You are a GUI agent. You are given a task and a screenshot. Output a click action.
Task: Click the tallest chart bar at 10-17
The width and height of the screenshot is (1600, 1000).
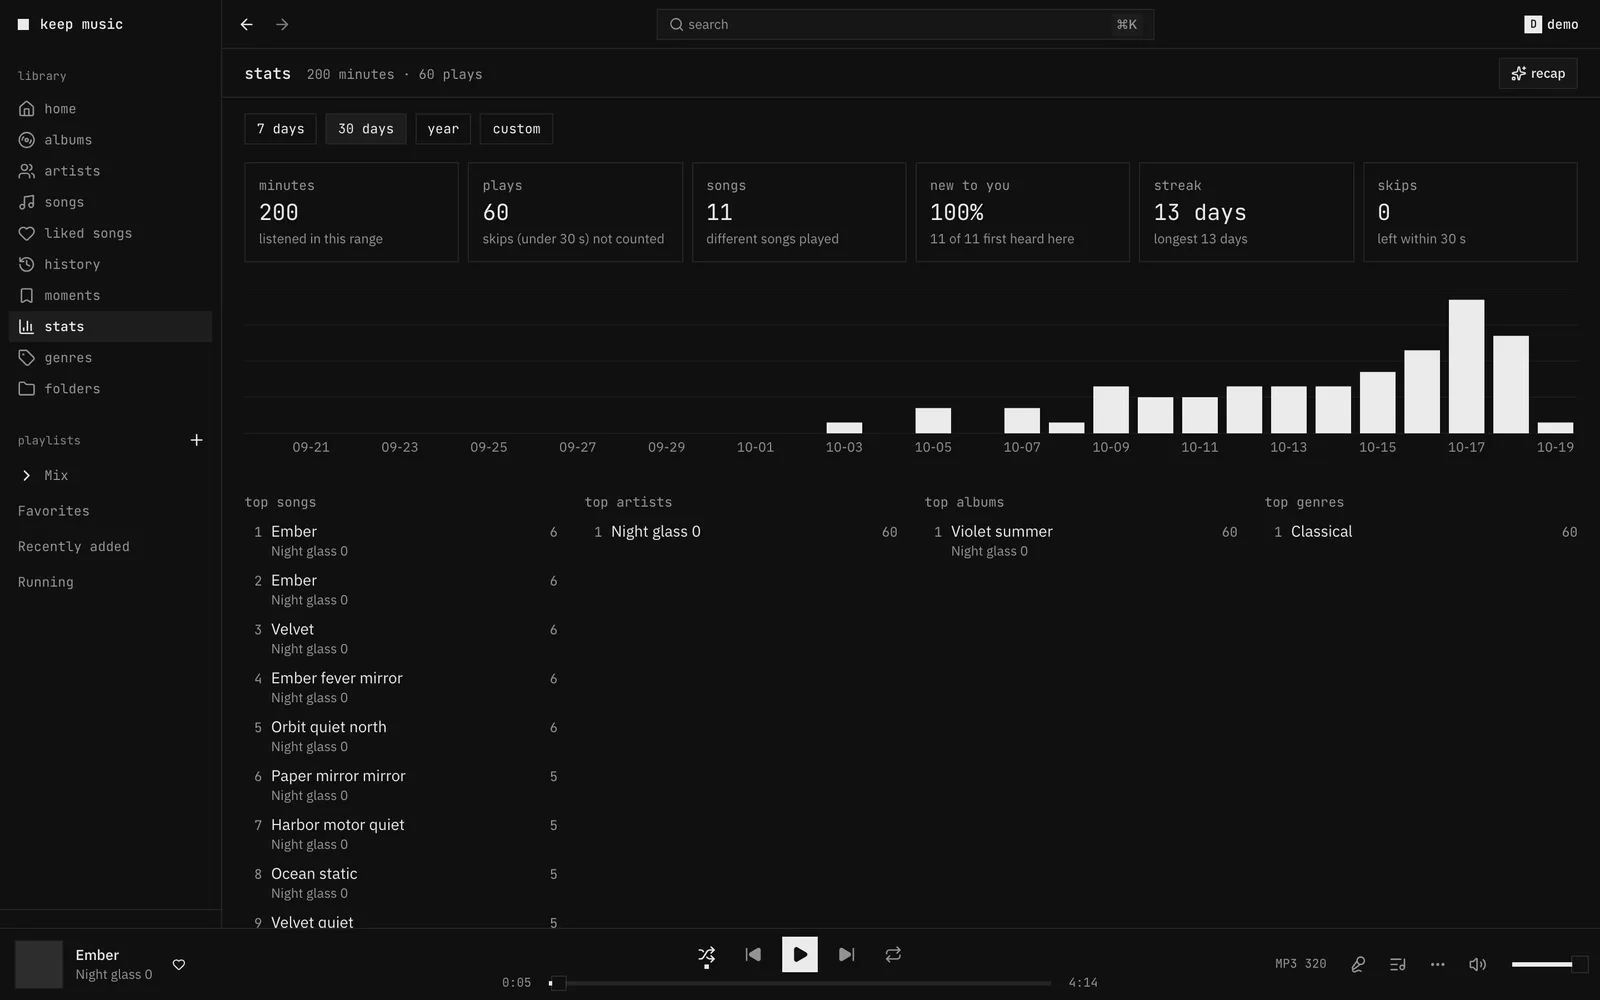(1466, 366)
